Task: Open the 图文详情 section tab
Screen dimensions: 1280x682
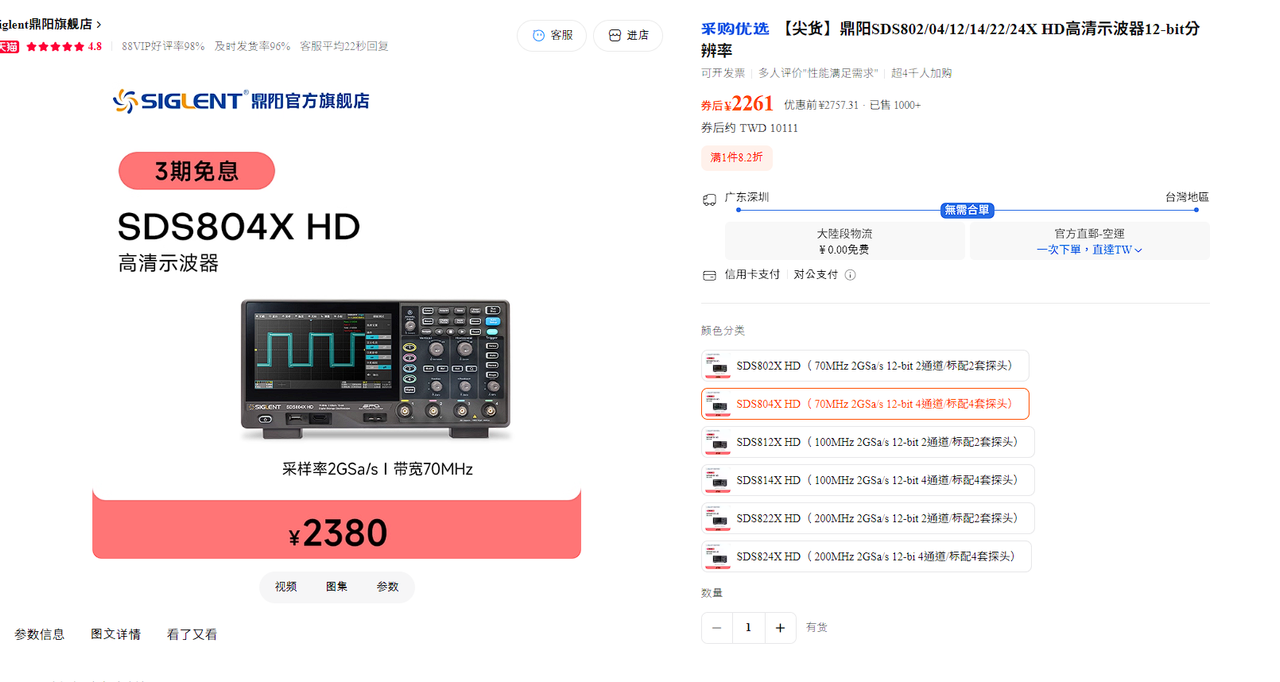Action: click(116, 634)
